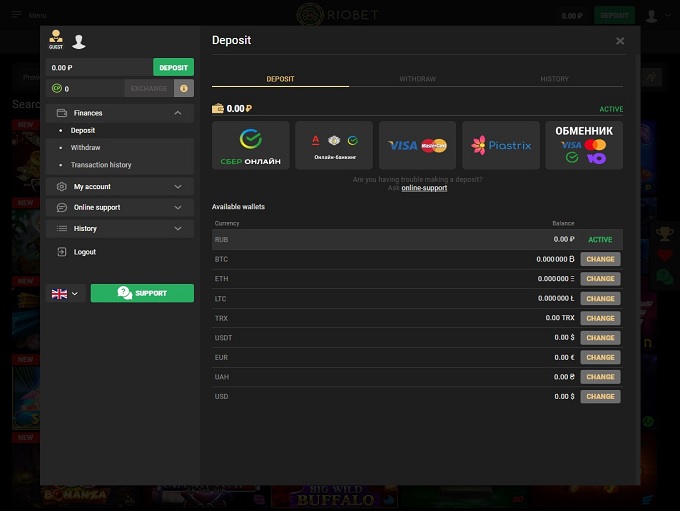The height and width of the screenshot is (511, 680).
Task: Open Transaction history in sidebar
Action: point(101,165)
